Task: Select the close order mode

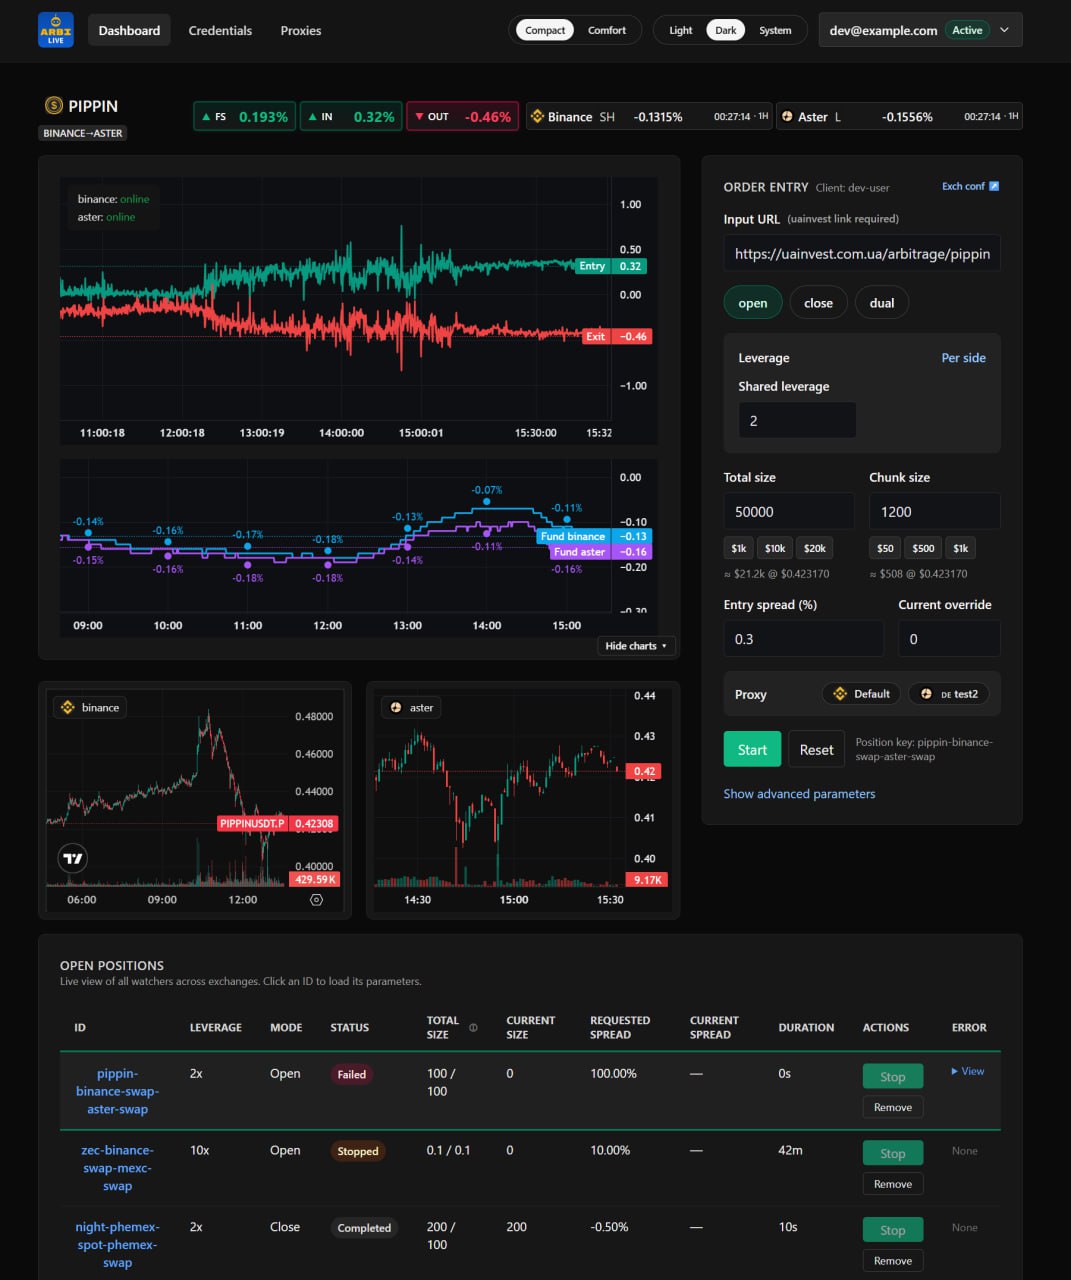Action: [x=818, y=303]
